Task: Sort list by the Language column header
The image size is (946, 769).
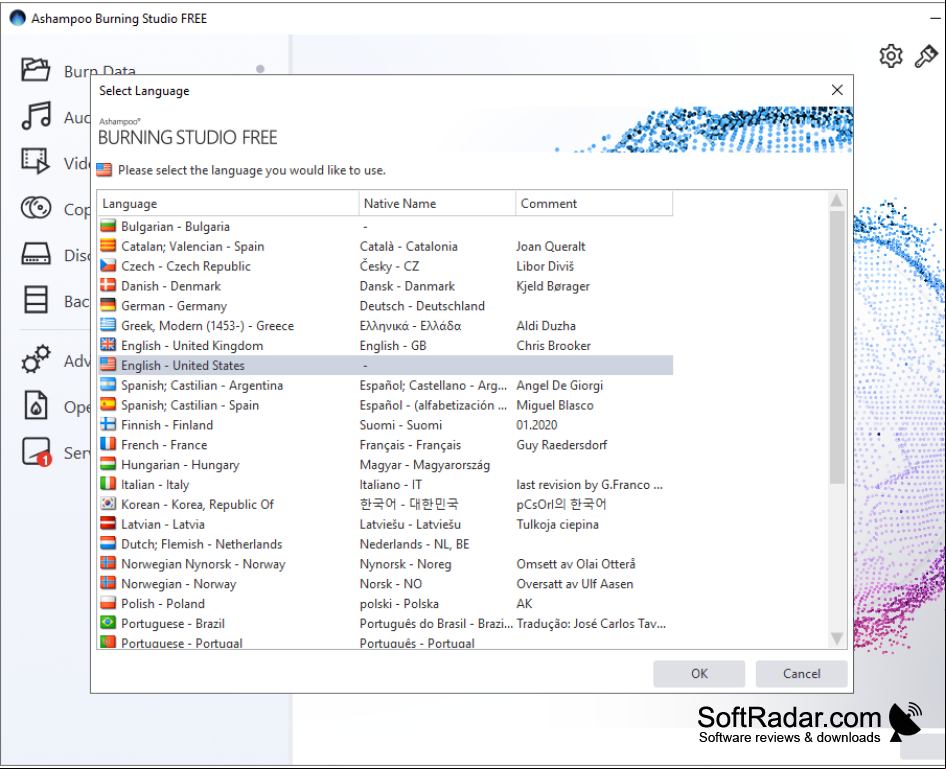Action: [228, 204]
